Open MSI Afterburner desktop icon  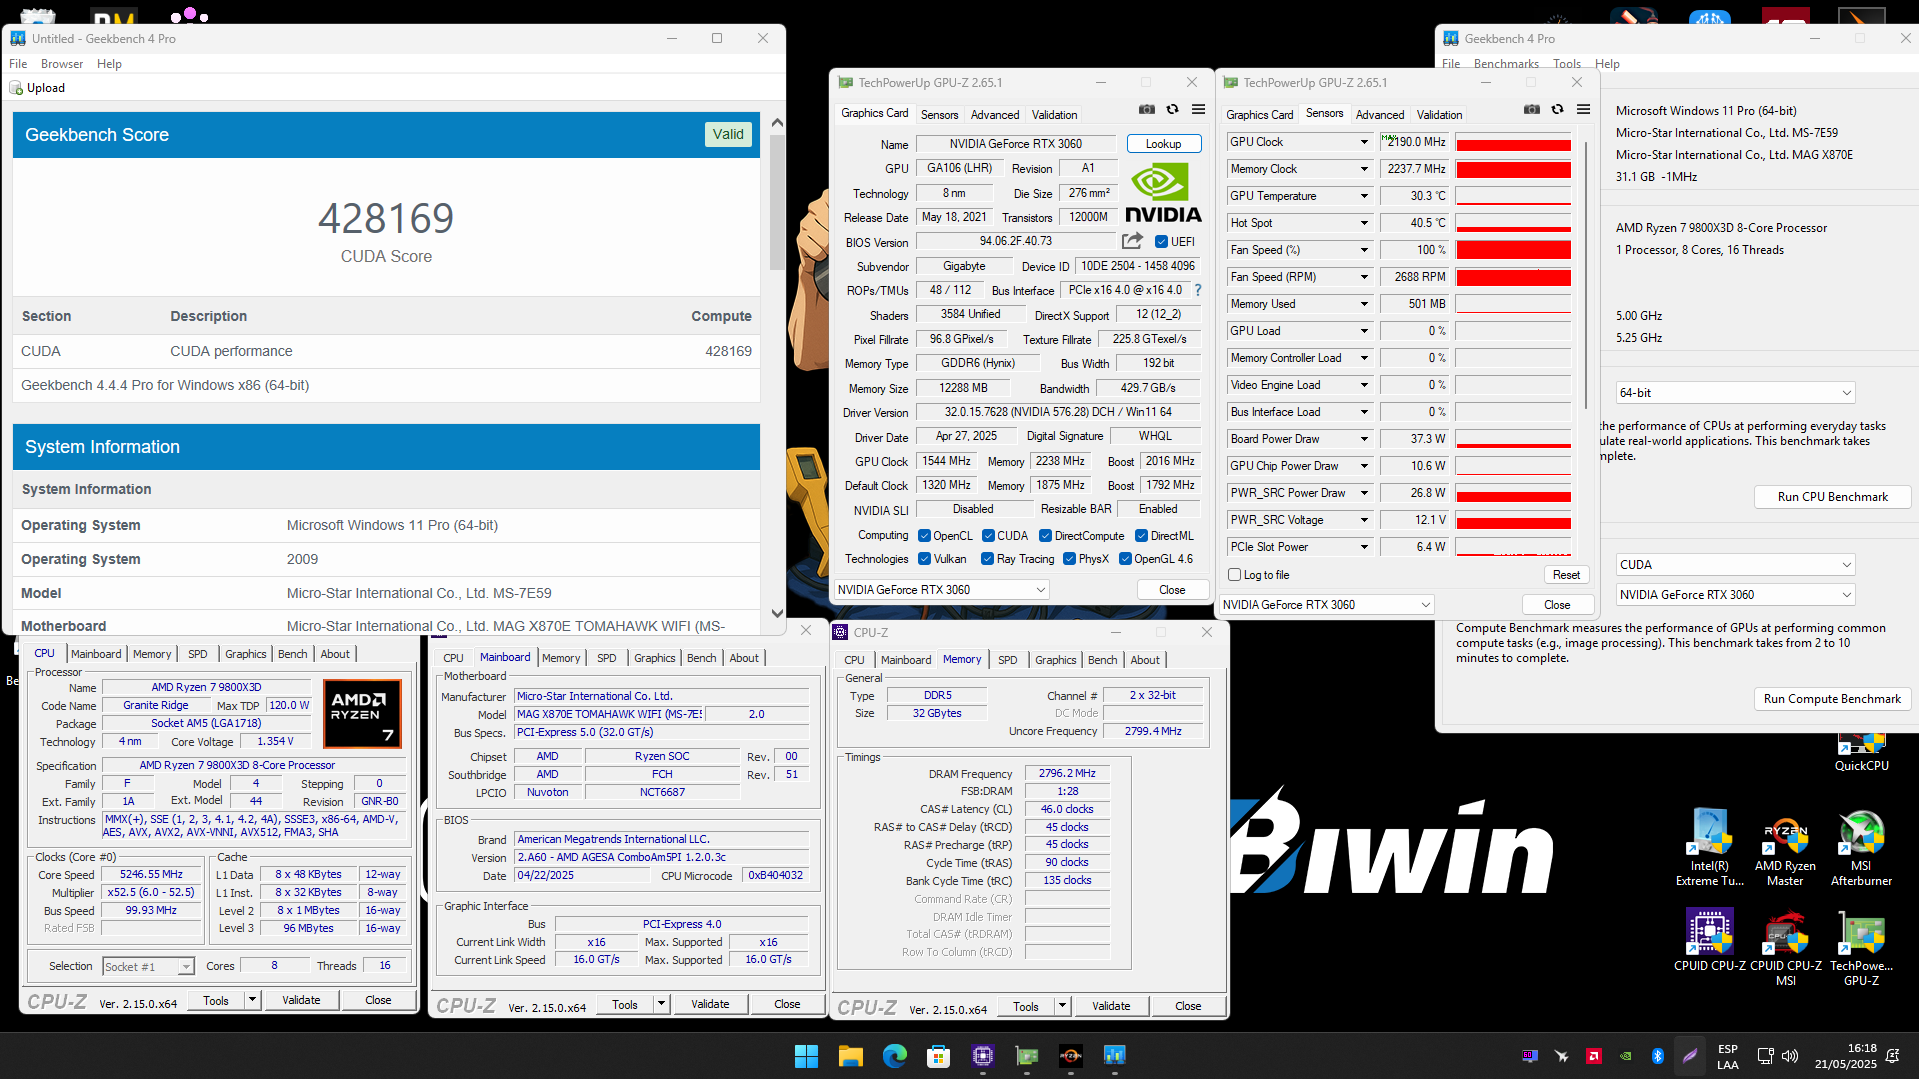(1861, 848)
